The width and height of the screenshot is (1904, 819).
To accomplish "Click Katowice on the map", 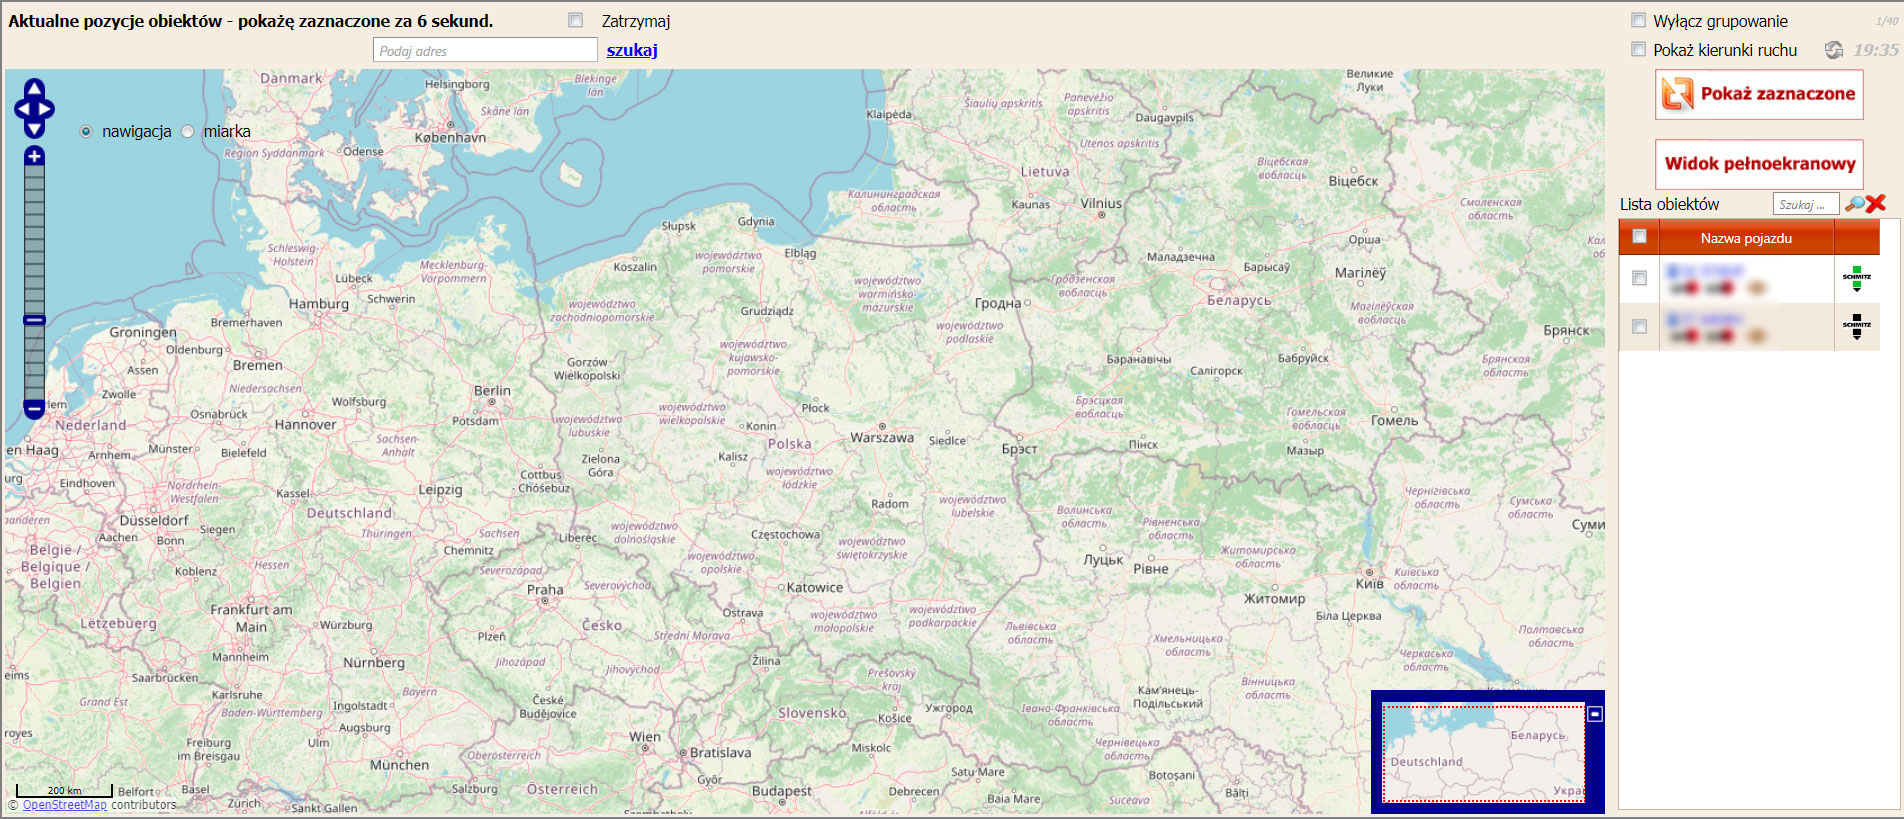I will tap(814, 588).
